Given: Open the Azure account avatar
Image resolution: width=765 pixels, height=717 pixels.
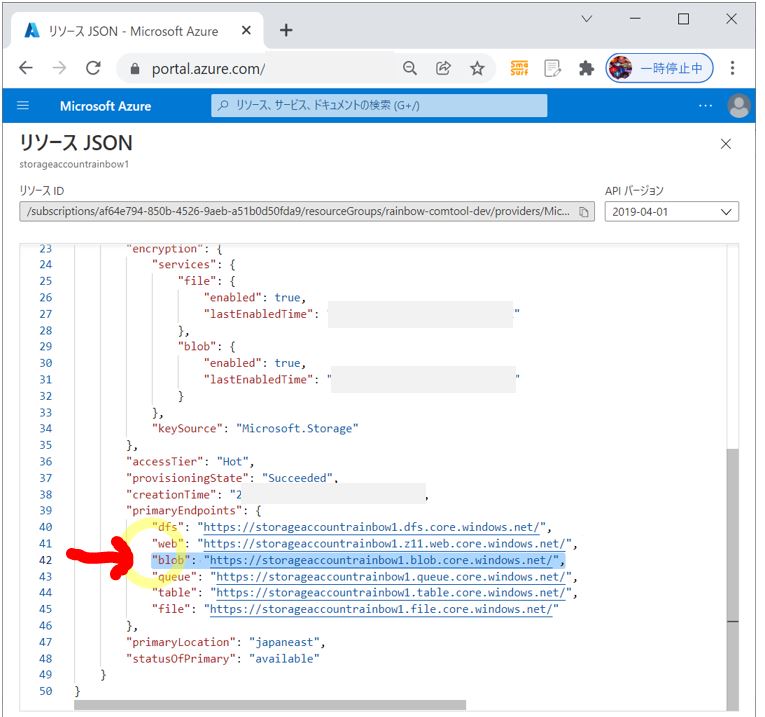Looking at the screenshot, I should pyautogui.click(x=739, y=105).
